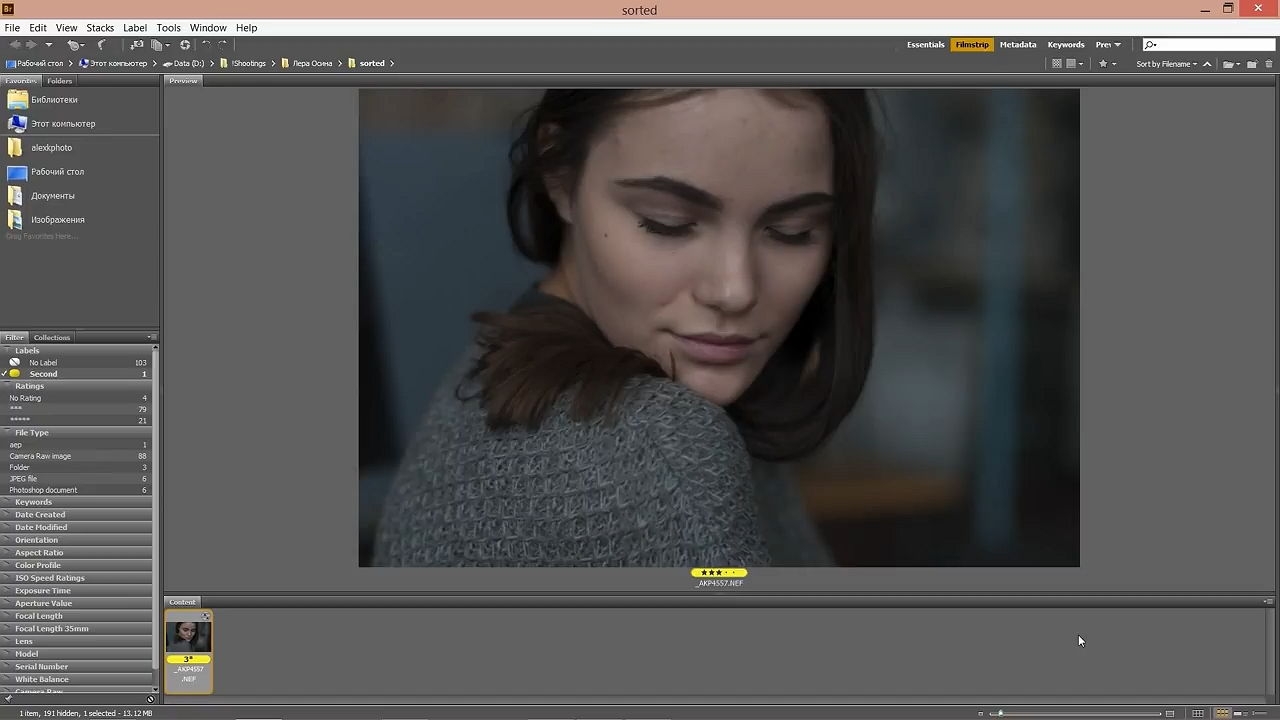Screen dimensions: 1280x720
Task: Go back using the back arrow
Action: coord(15,45)
